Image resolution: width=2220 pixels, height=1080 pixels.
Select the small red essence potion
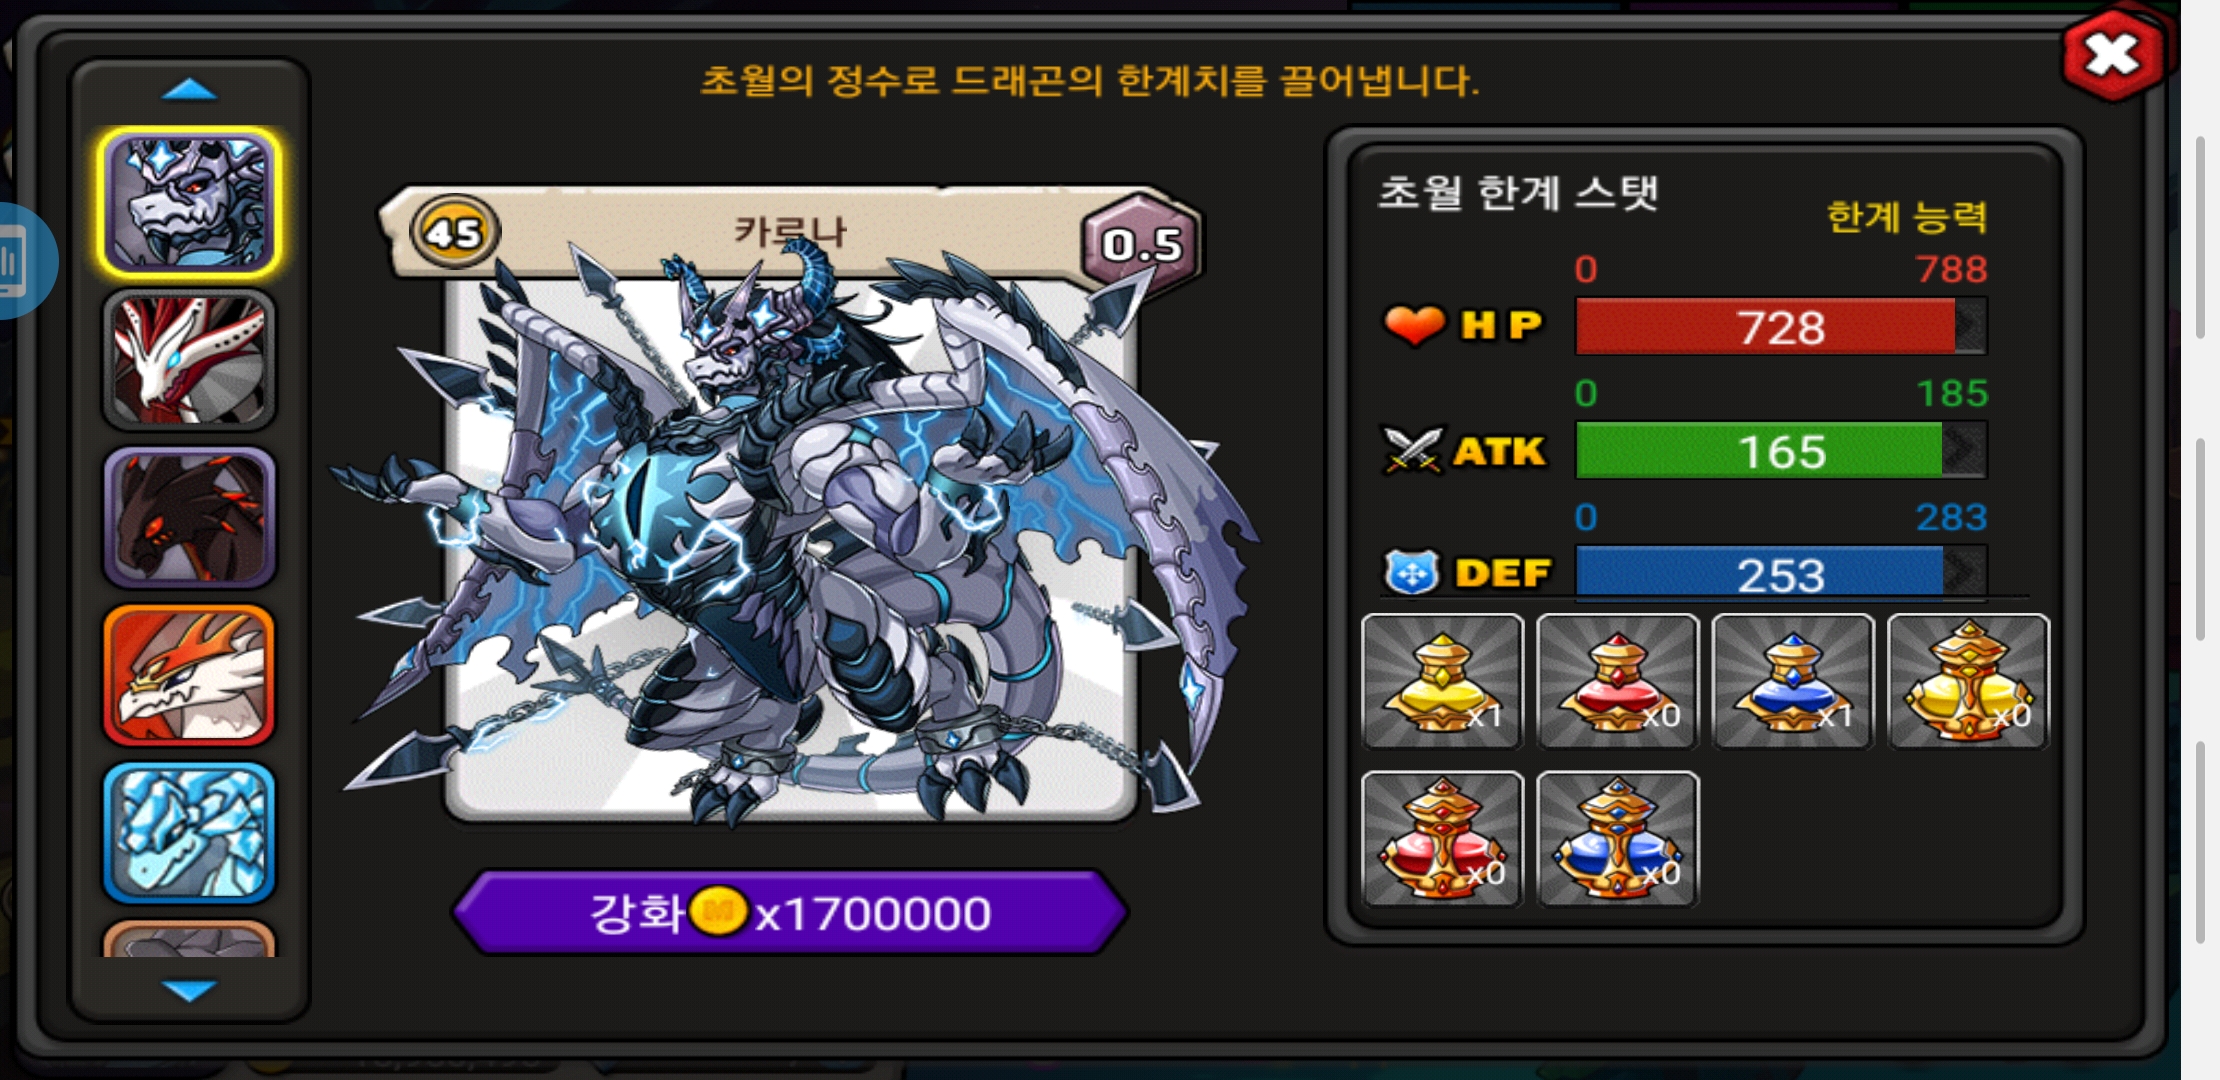click(x=1617, y=681)
